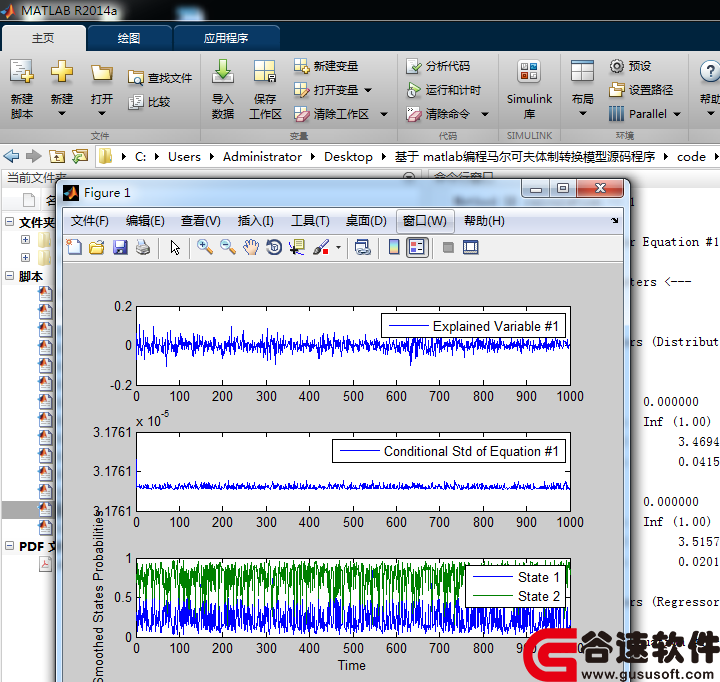Select the Edit Plot arrow tool
Image resolution: width=720 pixels, height=682 pixels.
point(175,248)
